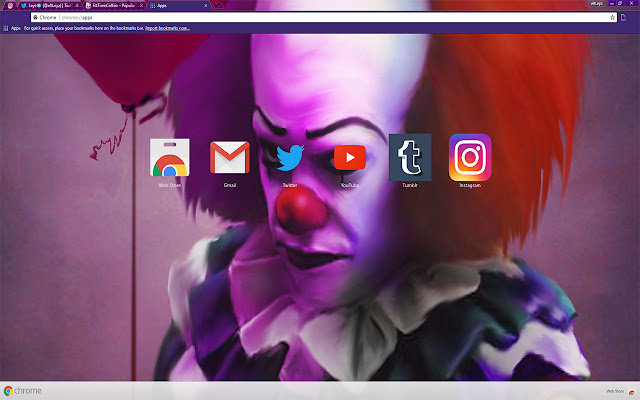Open the profile name button in title bar

pos(596,3)
